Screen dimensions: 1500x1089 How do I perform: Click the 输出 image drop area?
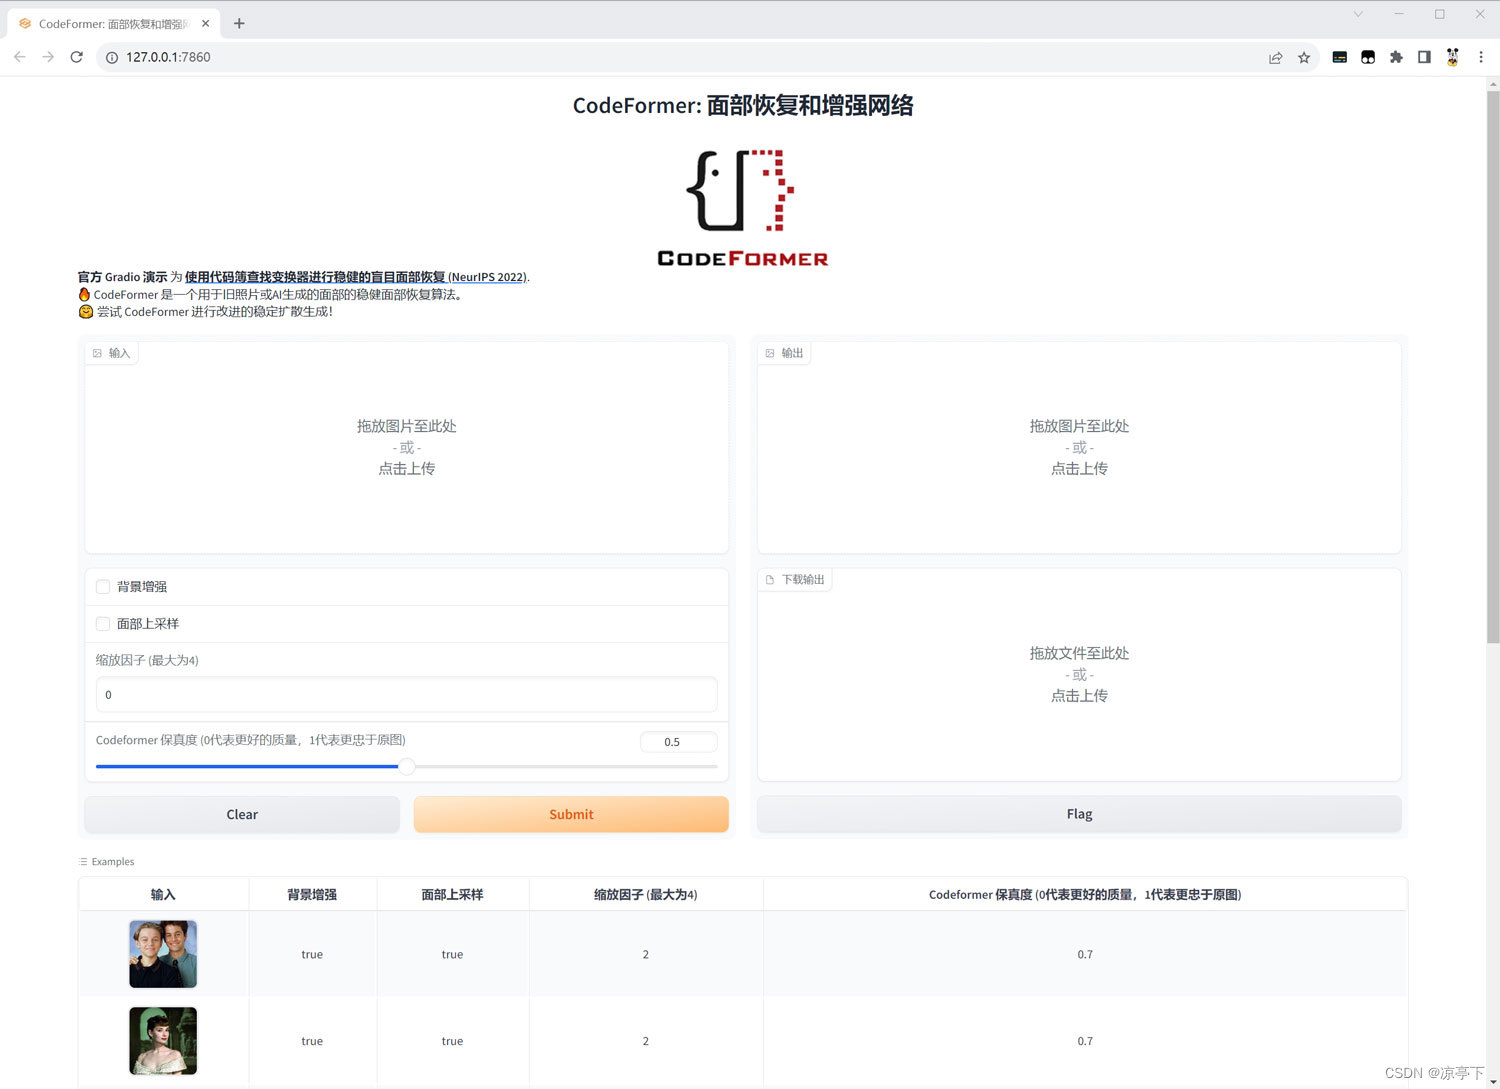click(1079, 447)
